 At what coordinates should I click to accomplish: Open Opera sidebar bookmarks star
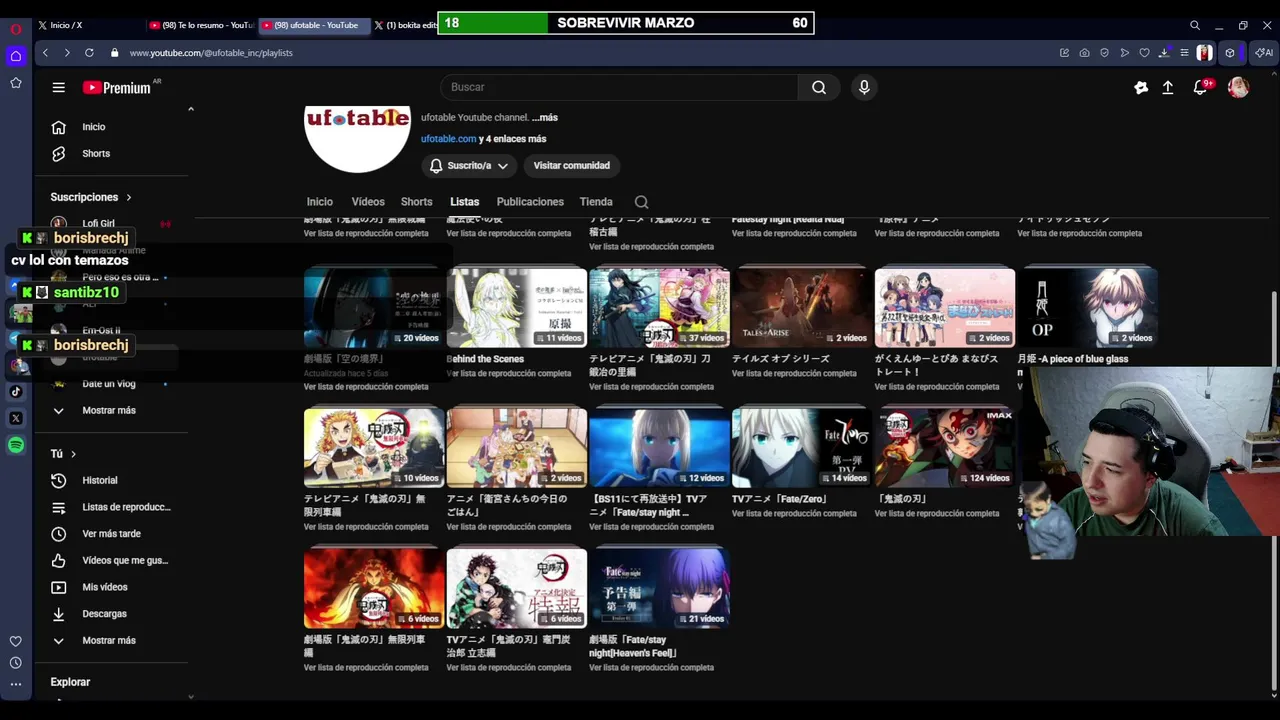click(x=16, y=83)
